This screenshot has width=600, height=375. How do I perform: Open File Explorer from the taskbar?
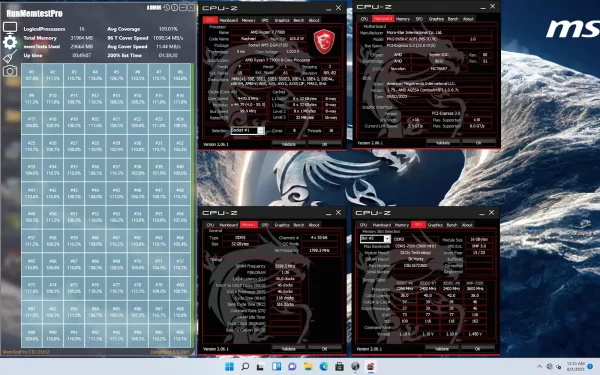tap(308, 367)
